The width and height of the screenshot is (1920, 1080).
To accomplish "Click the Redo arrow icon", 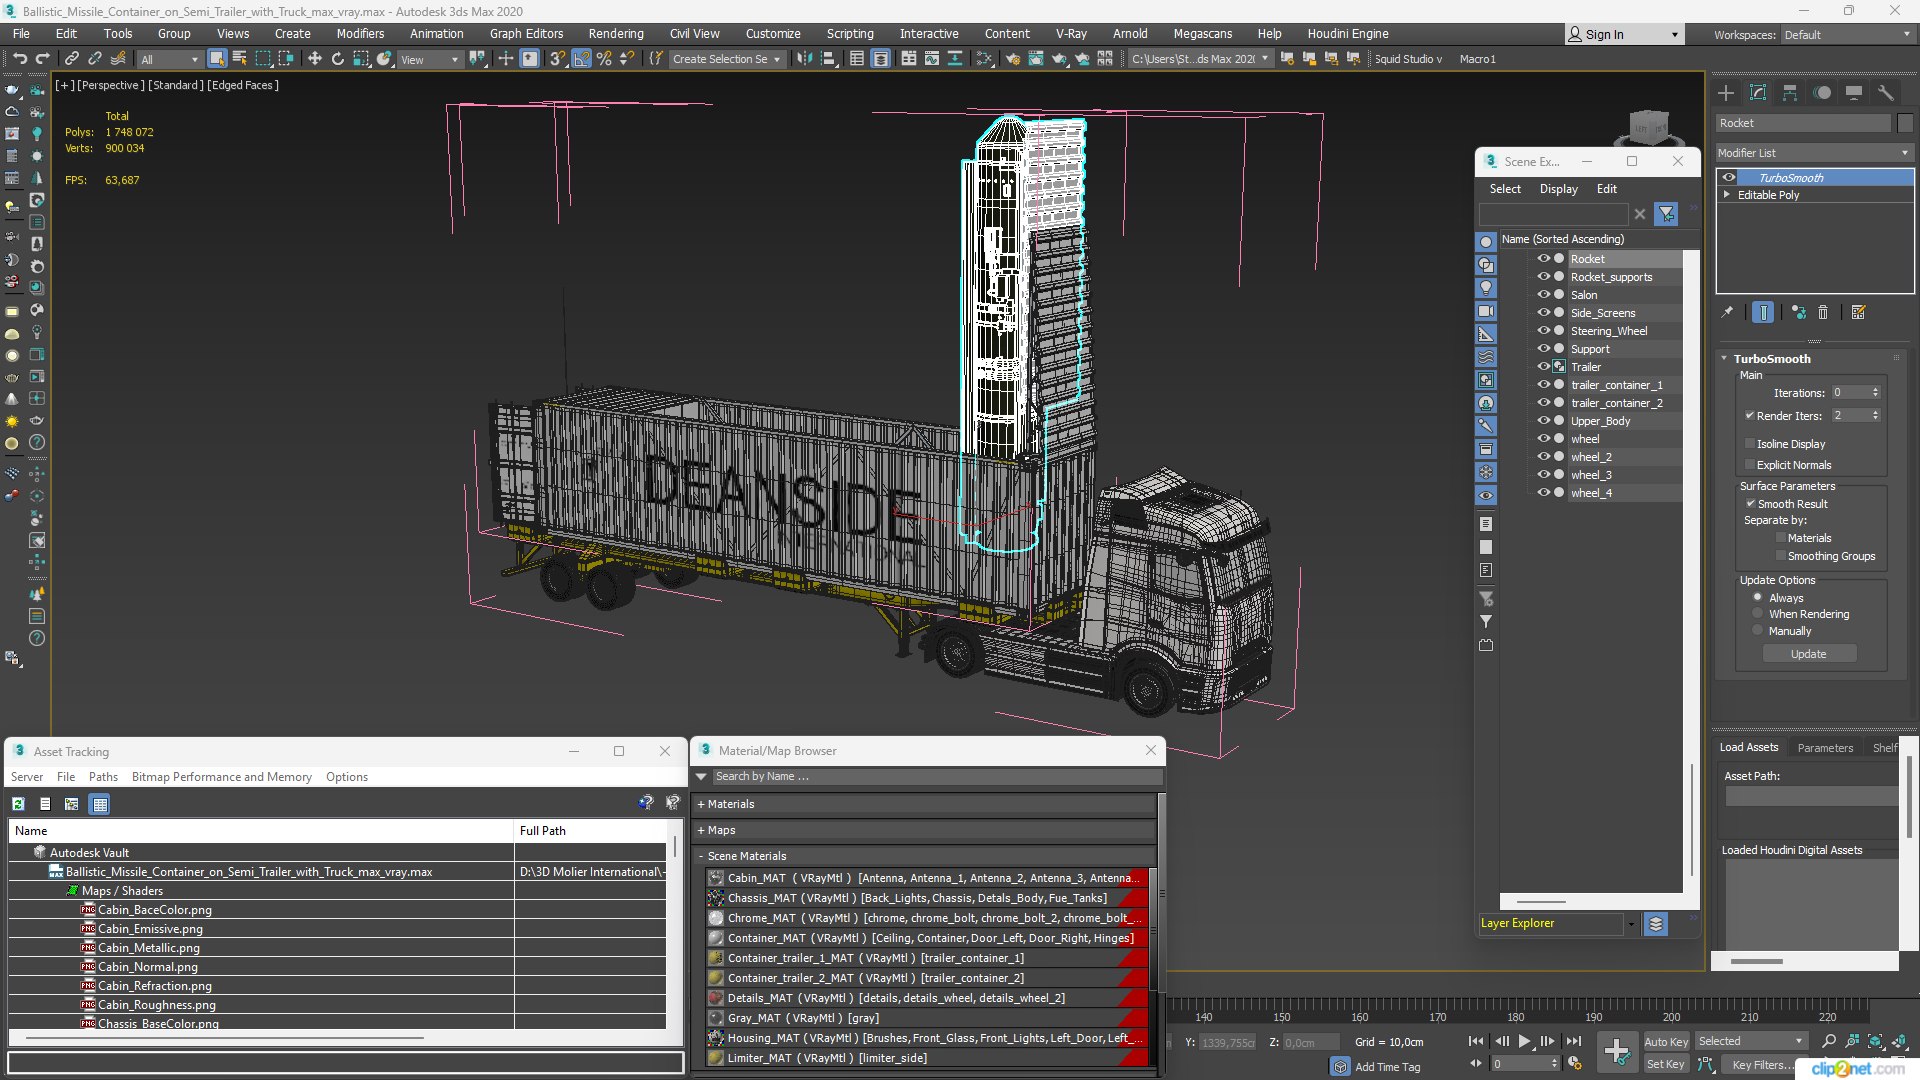I will click(x=42, y=59).
